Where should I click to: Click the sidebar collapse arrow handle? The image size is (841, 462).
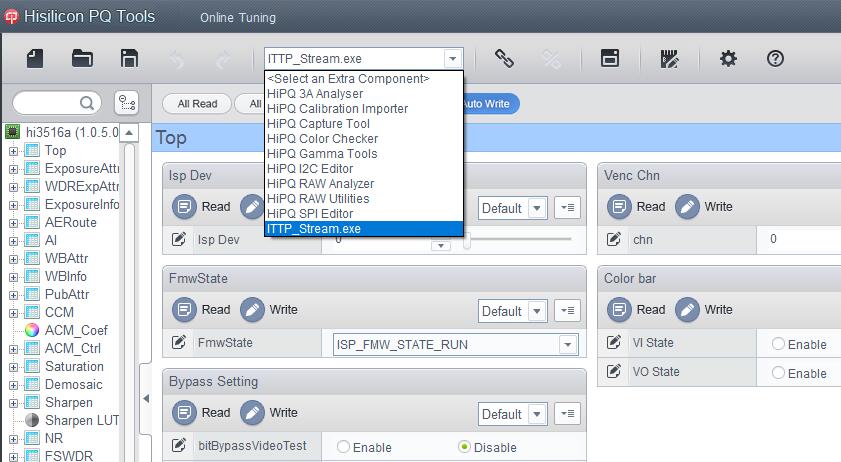click(x=146, y=399)
